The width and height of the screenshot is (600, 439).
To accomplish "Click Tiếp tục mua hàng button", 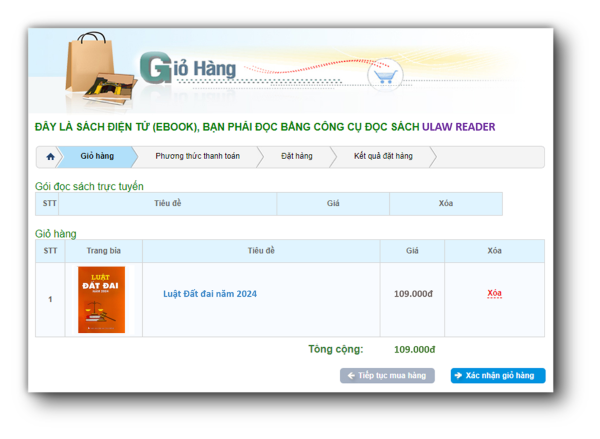I will pyautogui.click(x=387, y=375).
